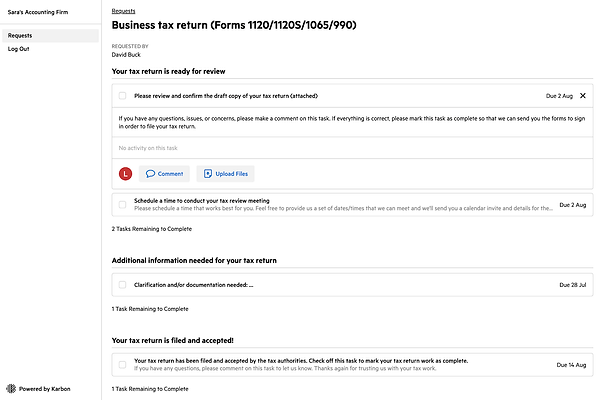
Task: Click the speech bubble Comment icon
Action: point(150,174)
